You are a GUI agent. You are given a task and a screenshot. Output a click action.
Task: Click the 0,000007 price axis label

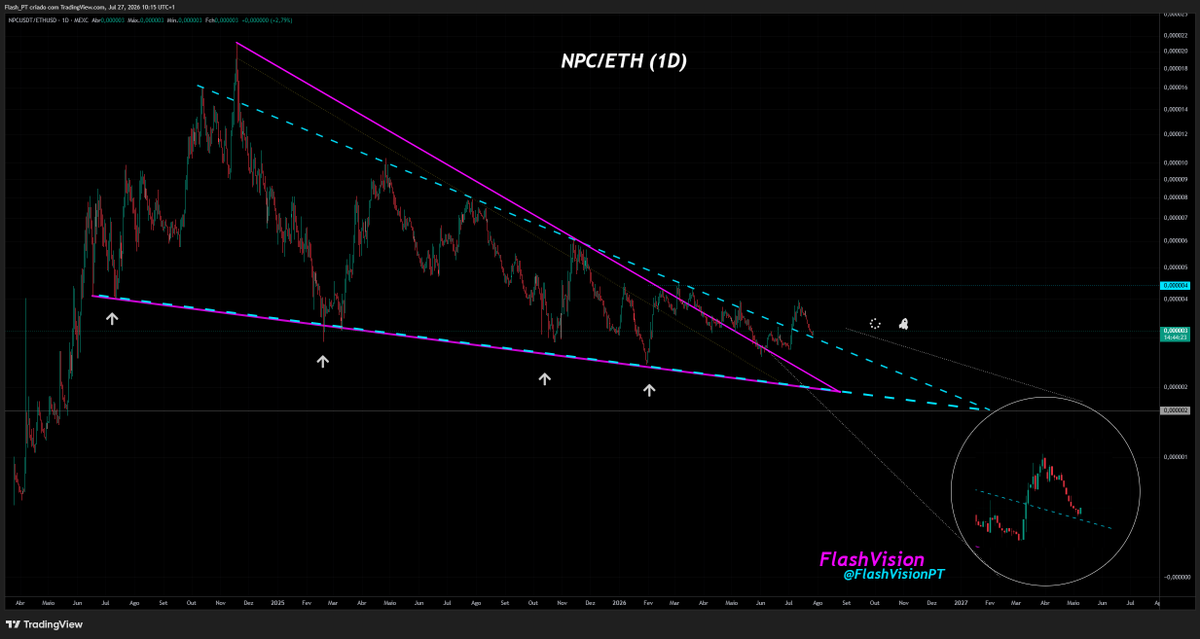click(1176, 217)
